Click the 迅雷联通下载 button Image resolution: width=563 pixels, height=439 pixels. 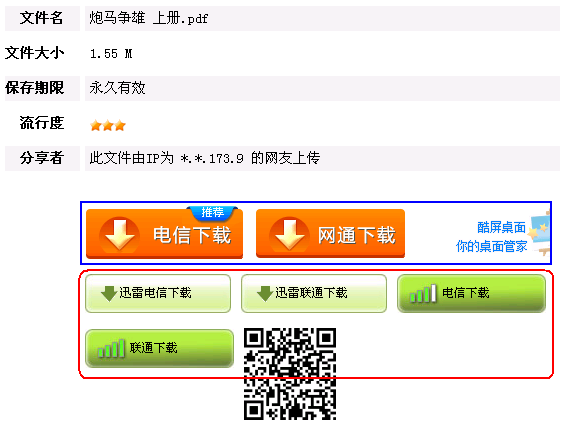[x=314, y=293]
